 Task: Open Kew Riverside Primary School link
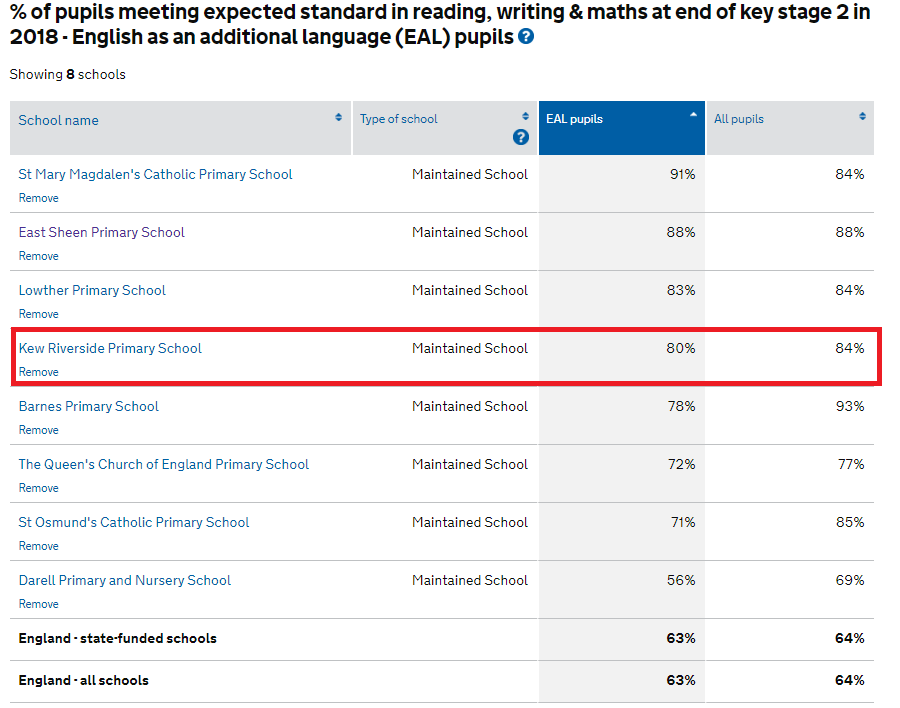click(x=110, y=349)
